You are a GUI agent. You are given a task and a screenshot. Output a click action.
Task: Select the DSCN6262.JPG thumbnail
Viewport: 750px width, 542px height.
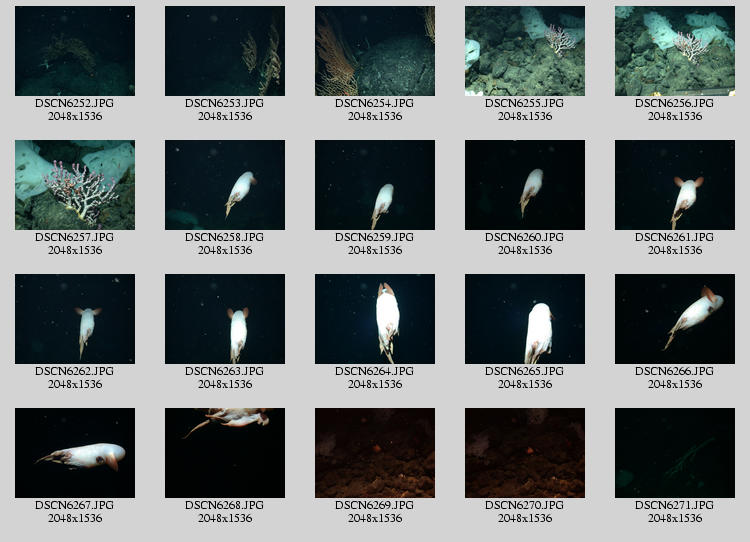pos(75,319)
